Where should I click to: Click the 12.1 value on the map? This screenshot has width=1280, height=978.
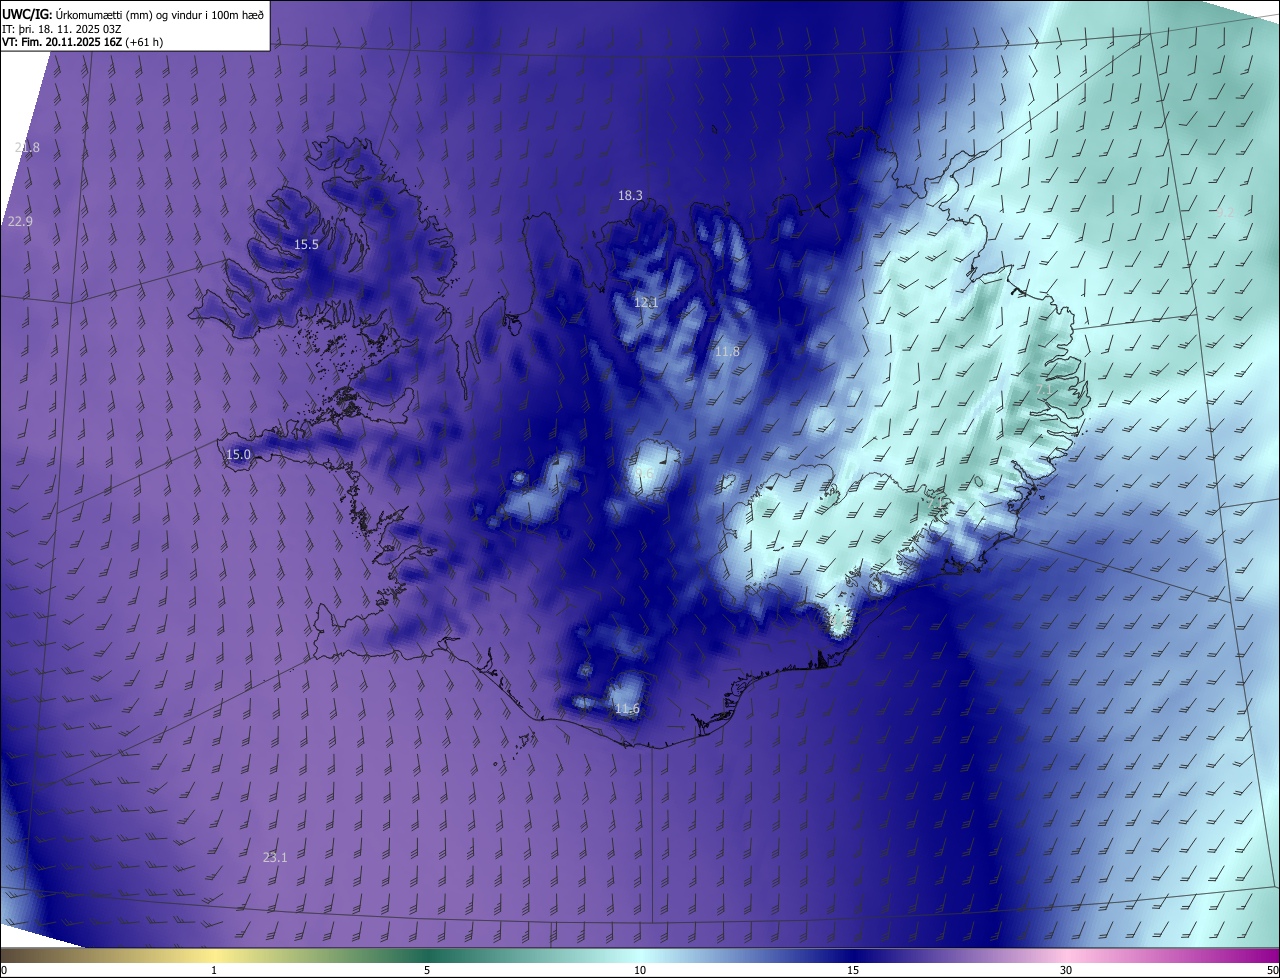coord(646,302)
